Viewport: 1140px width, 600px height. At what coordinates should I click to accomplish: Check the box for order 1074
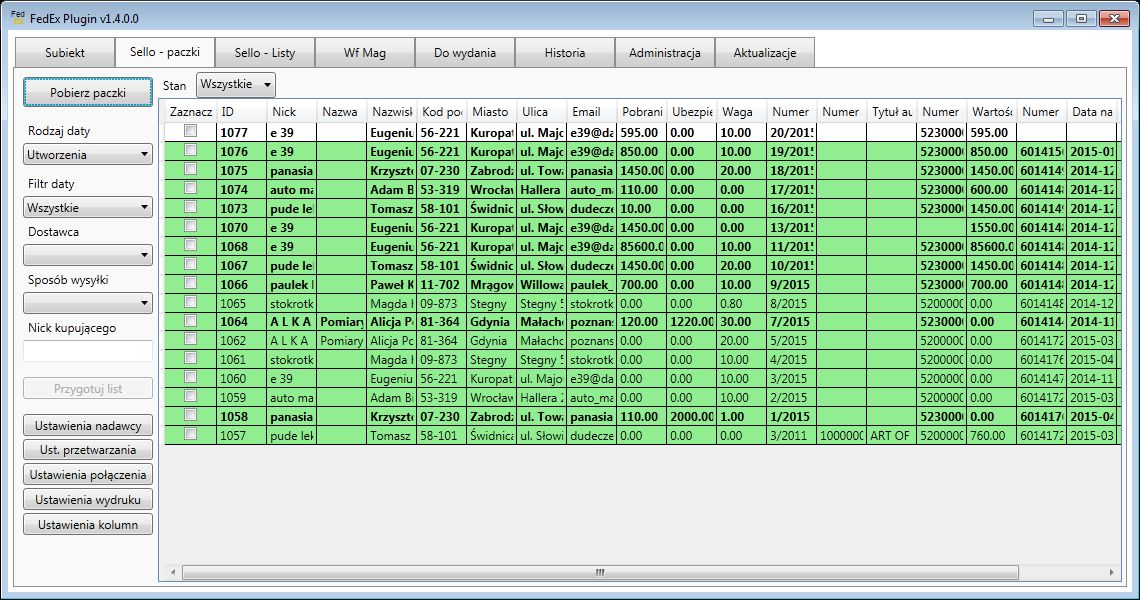[x=190, y=188]
